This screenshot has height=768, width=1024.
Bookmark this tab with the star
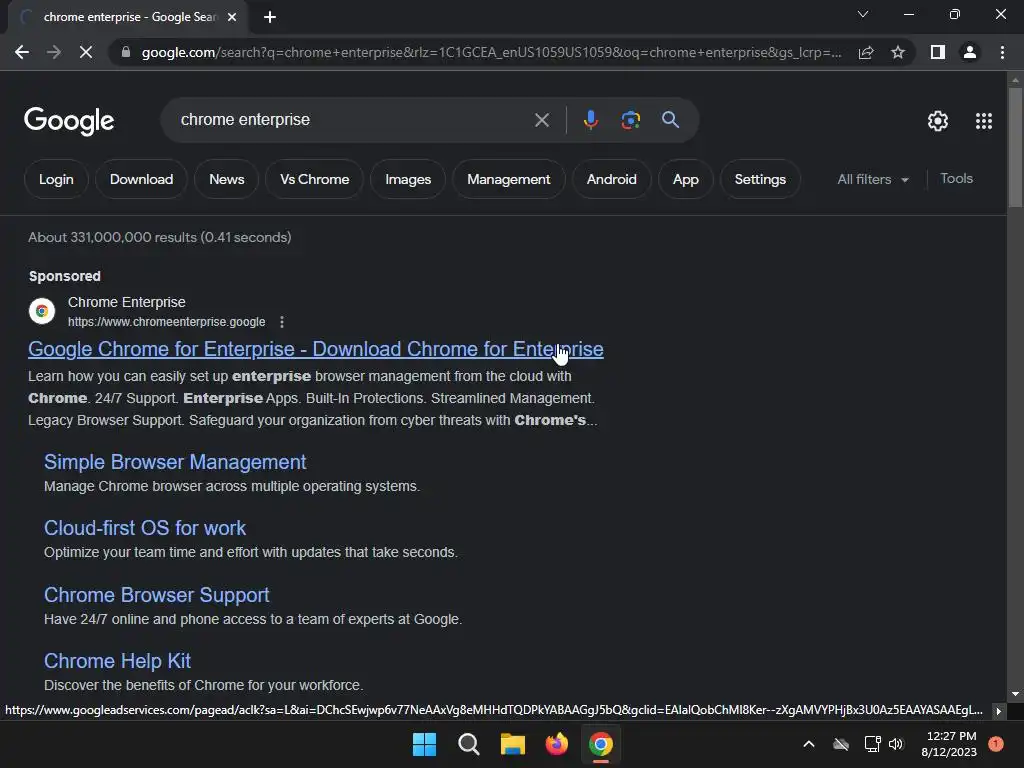point(898,52)
